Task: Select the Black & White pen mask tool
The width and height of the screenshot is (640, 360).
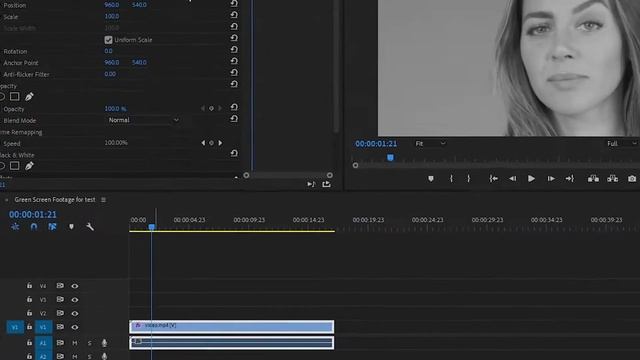Action: pos(29,166)
